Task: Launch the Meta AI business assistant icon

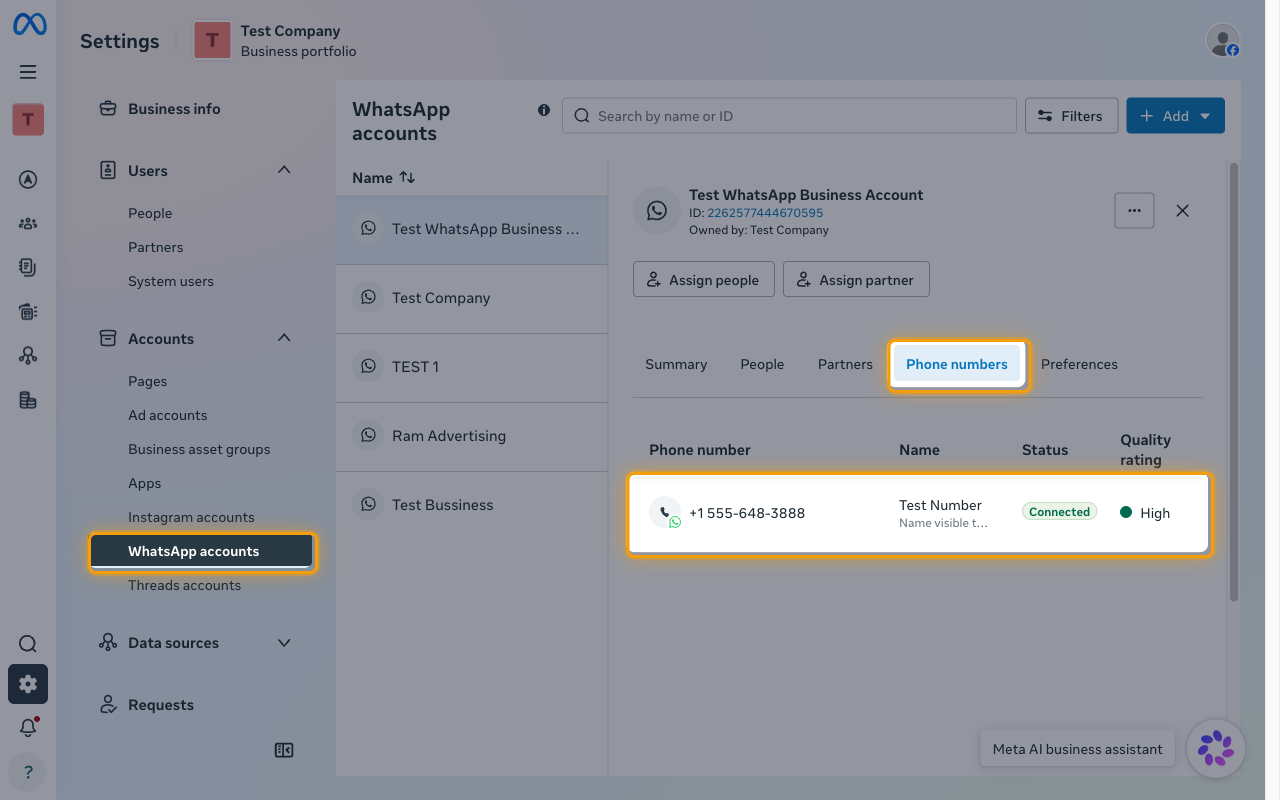Action: click(x=1216, y=749)
